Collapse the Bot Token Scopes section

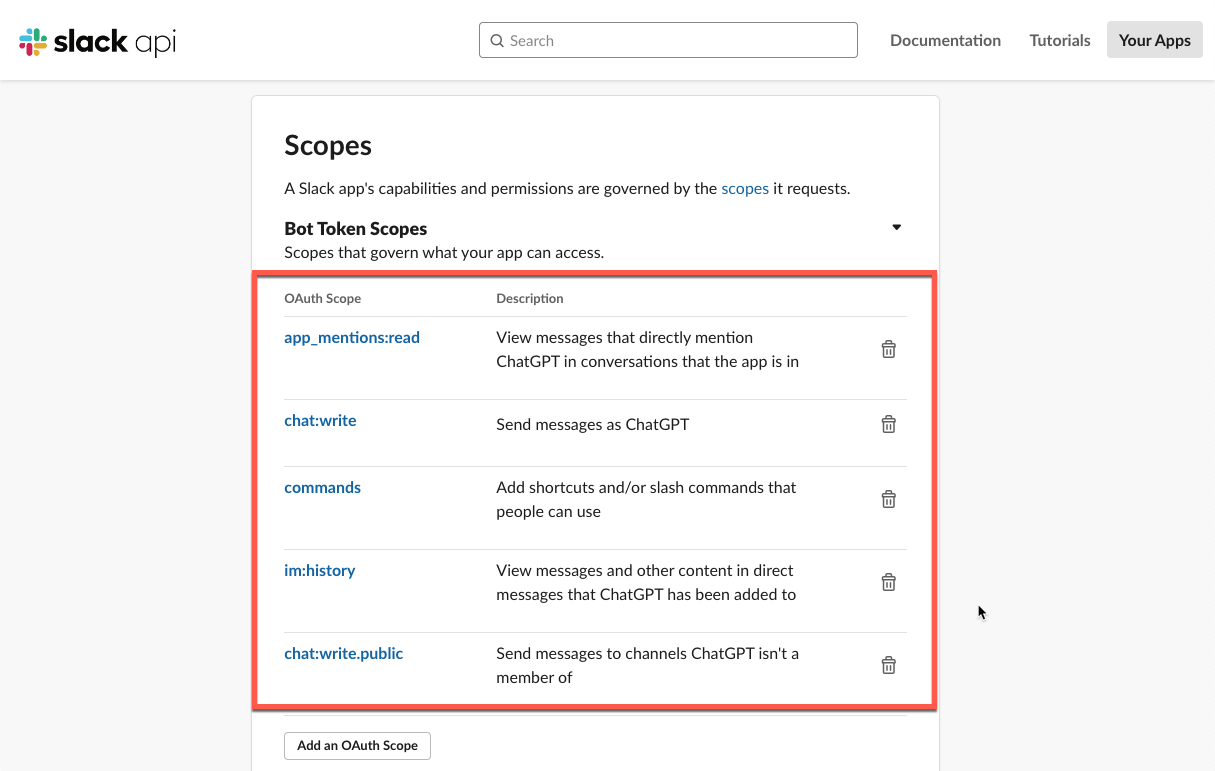(896, 227)
